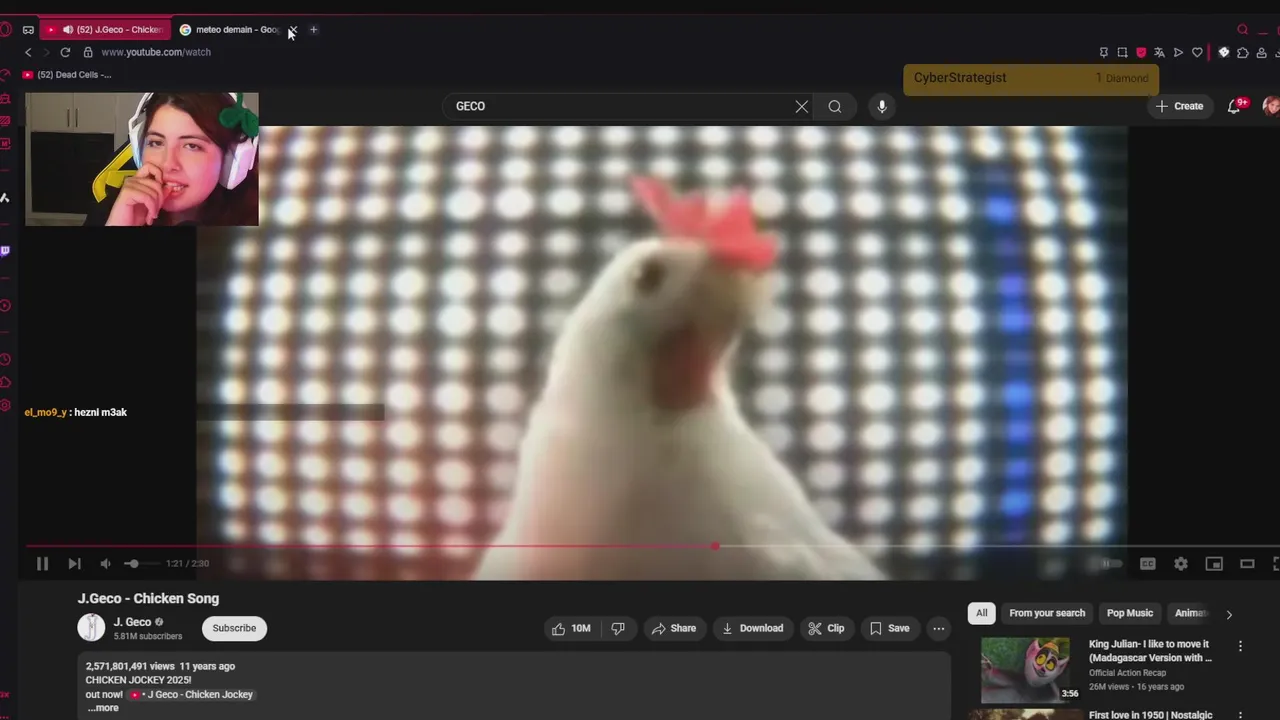Open King Julian- I like to move it title
The height and width of the screenshot is (720, 1280).
click(x=1150, y=651)
